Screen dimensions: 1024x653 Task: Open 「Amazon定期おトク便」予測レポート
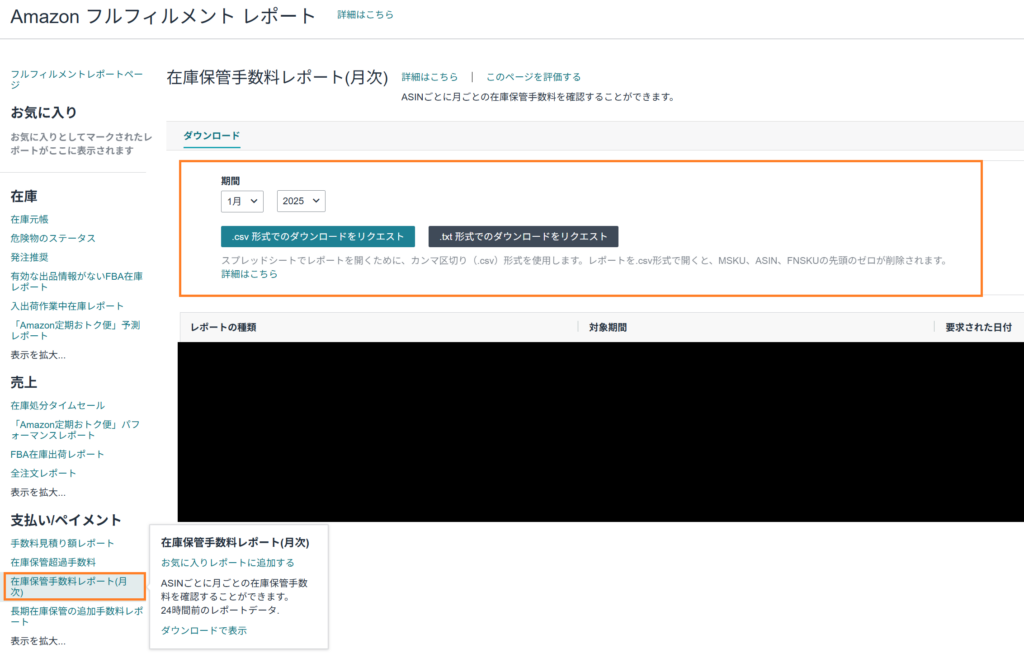pos(75,330)
